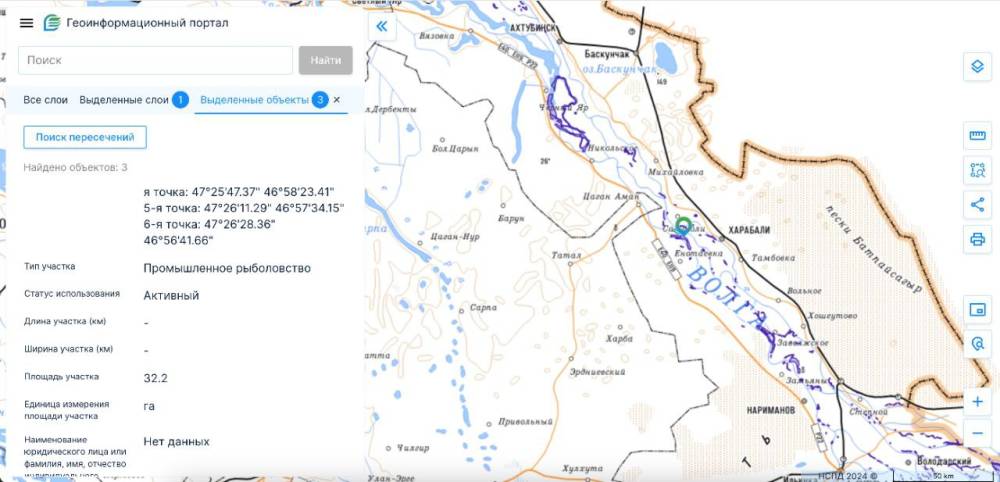The height and width of the screenshot is (482, 1000).
Task: Activate the area selection tool
Action: point(977,170)
